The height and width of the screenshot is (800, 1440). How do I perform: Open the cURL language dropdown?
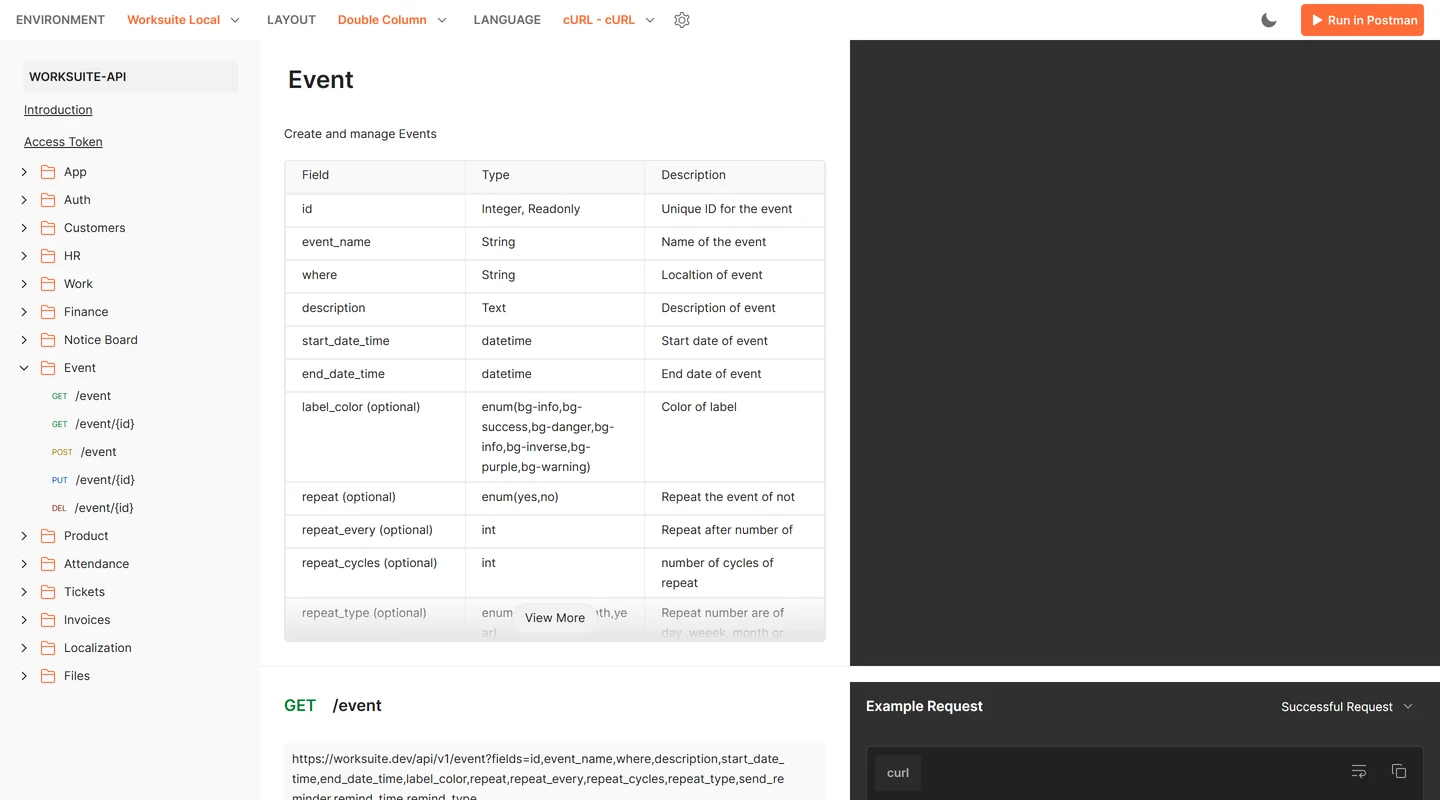click(x=609, y=20)
